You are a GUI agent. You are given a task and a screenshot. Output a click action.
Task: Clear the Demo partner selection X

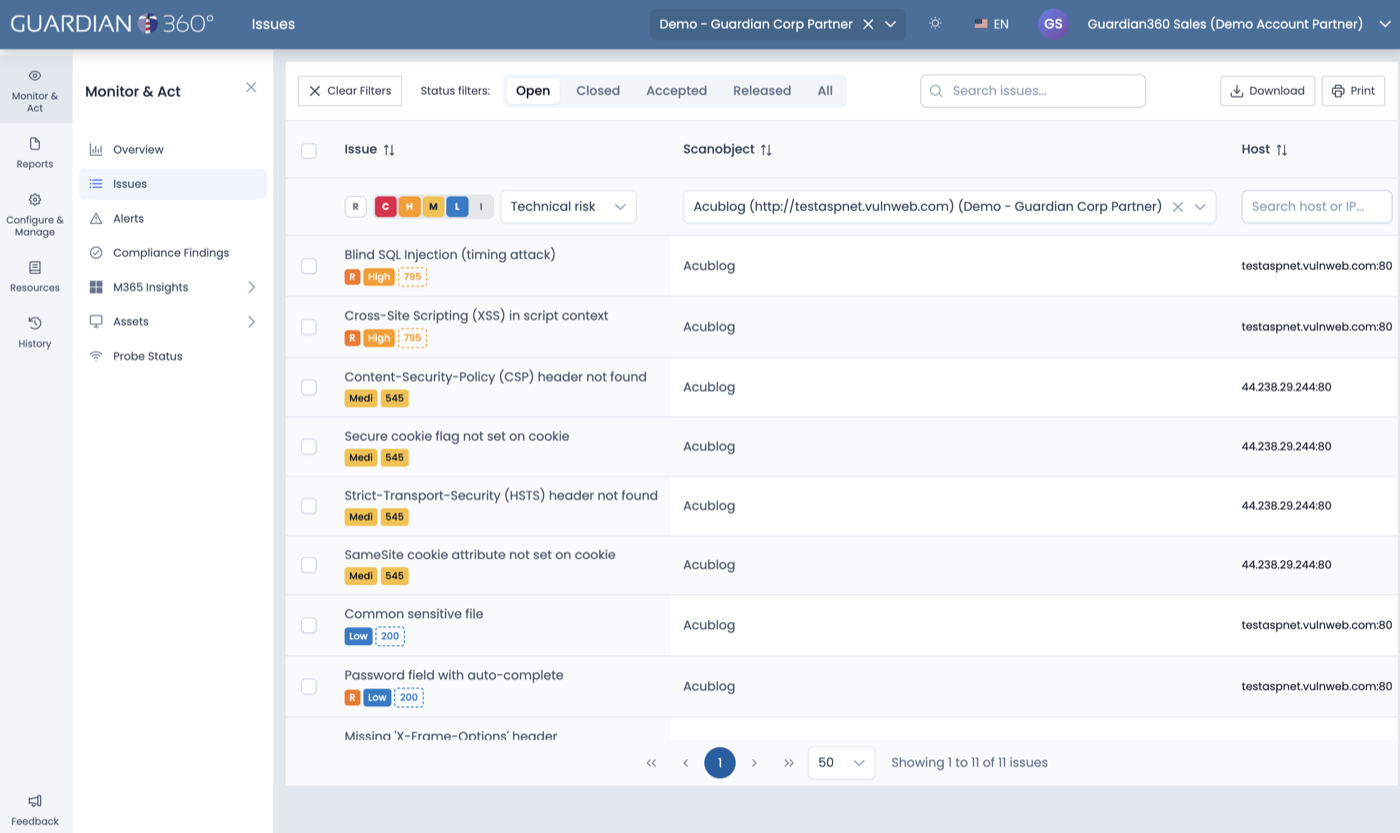click(868, 24)
